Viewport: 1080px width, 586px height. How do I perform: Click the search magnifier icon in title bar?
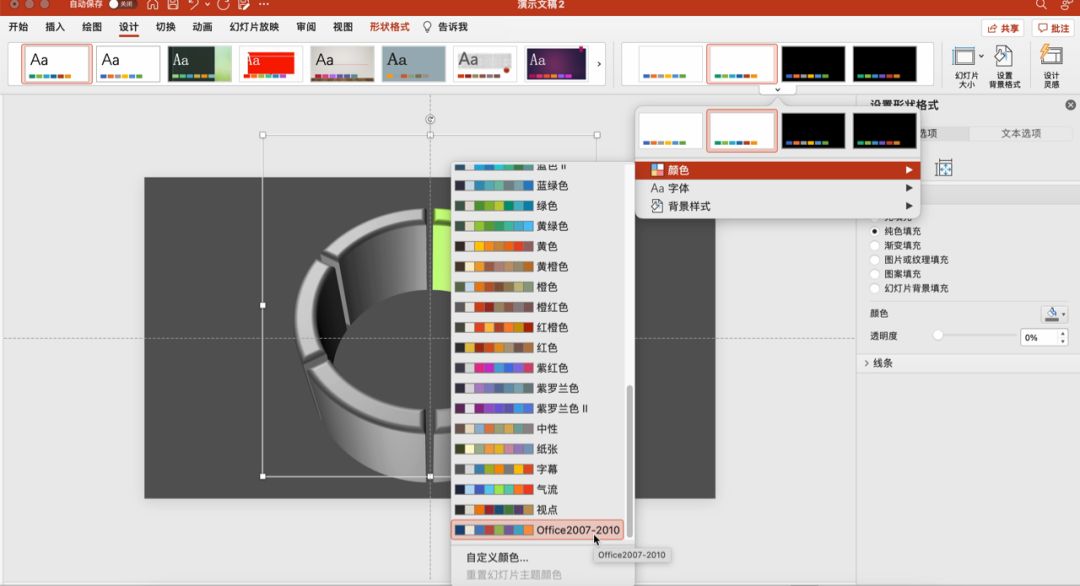1041,5
